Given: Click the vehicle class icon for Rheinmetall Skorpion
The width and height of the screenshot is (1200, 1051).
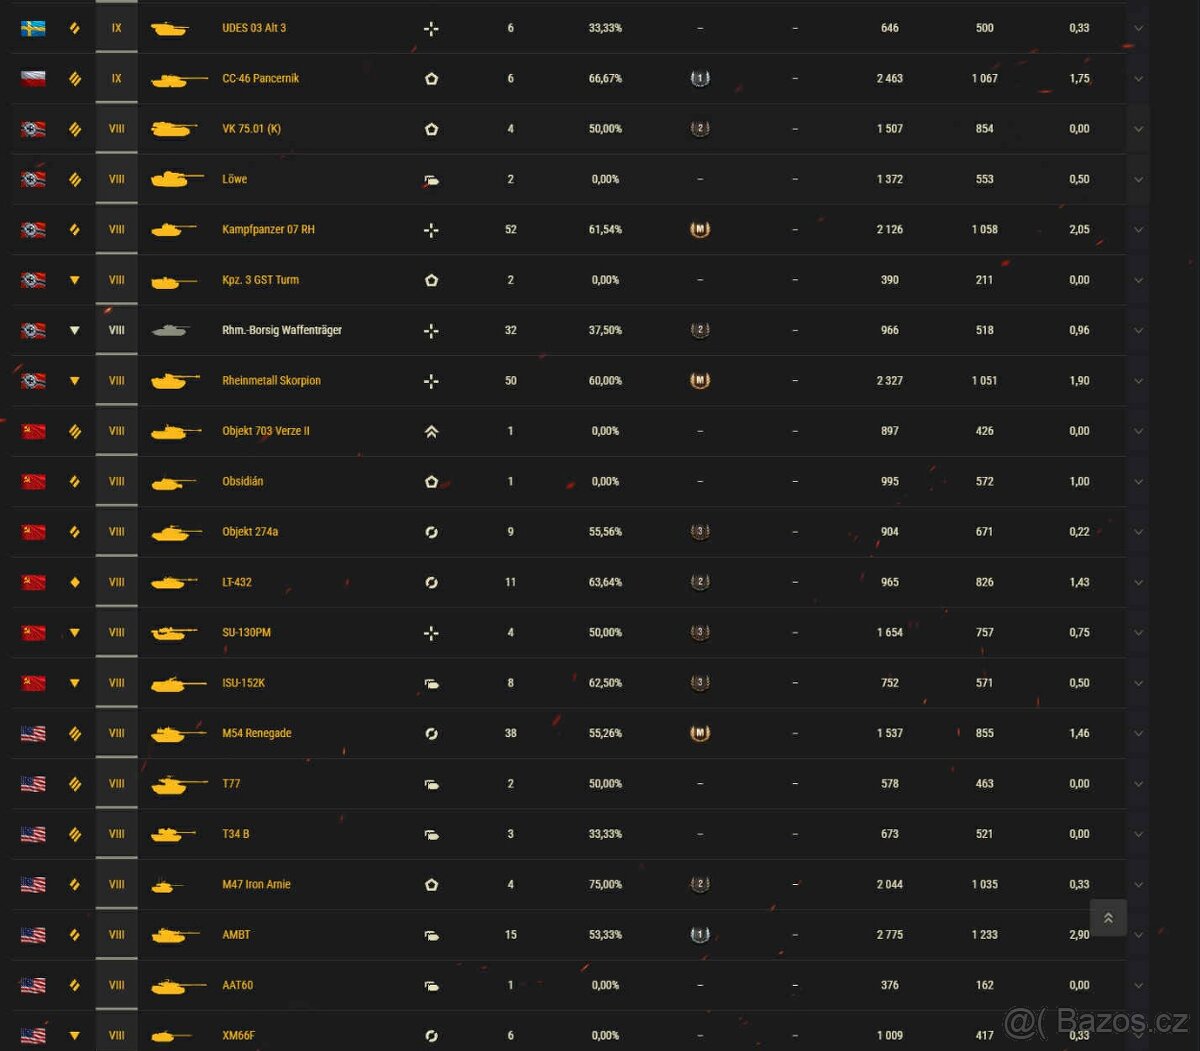Looking at the screenshot, I should 431,380.
